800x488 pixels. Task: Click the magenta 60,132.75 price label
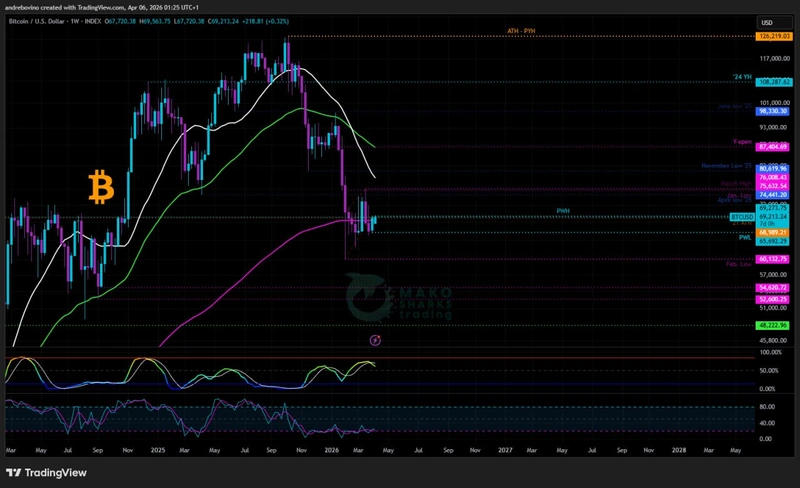[773, 258]
